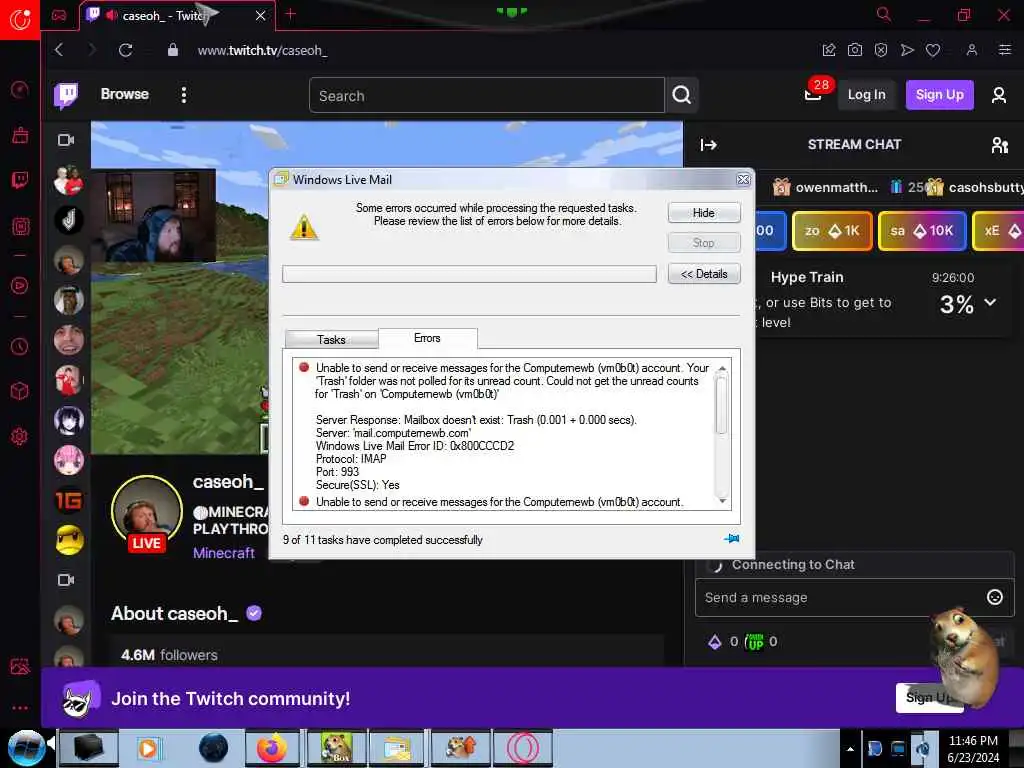Image resolution: width=1024 pixels, height=768 pixels.
Task: Open Twitch panel in Opera sidebar
Action: (20, 180)
